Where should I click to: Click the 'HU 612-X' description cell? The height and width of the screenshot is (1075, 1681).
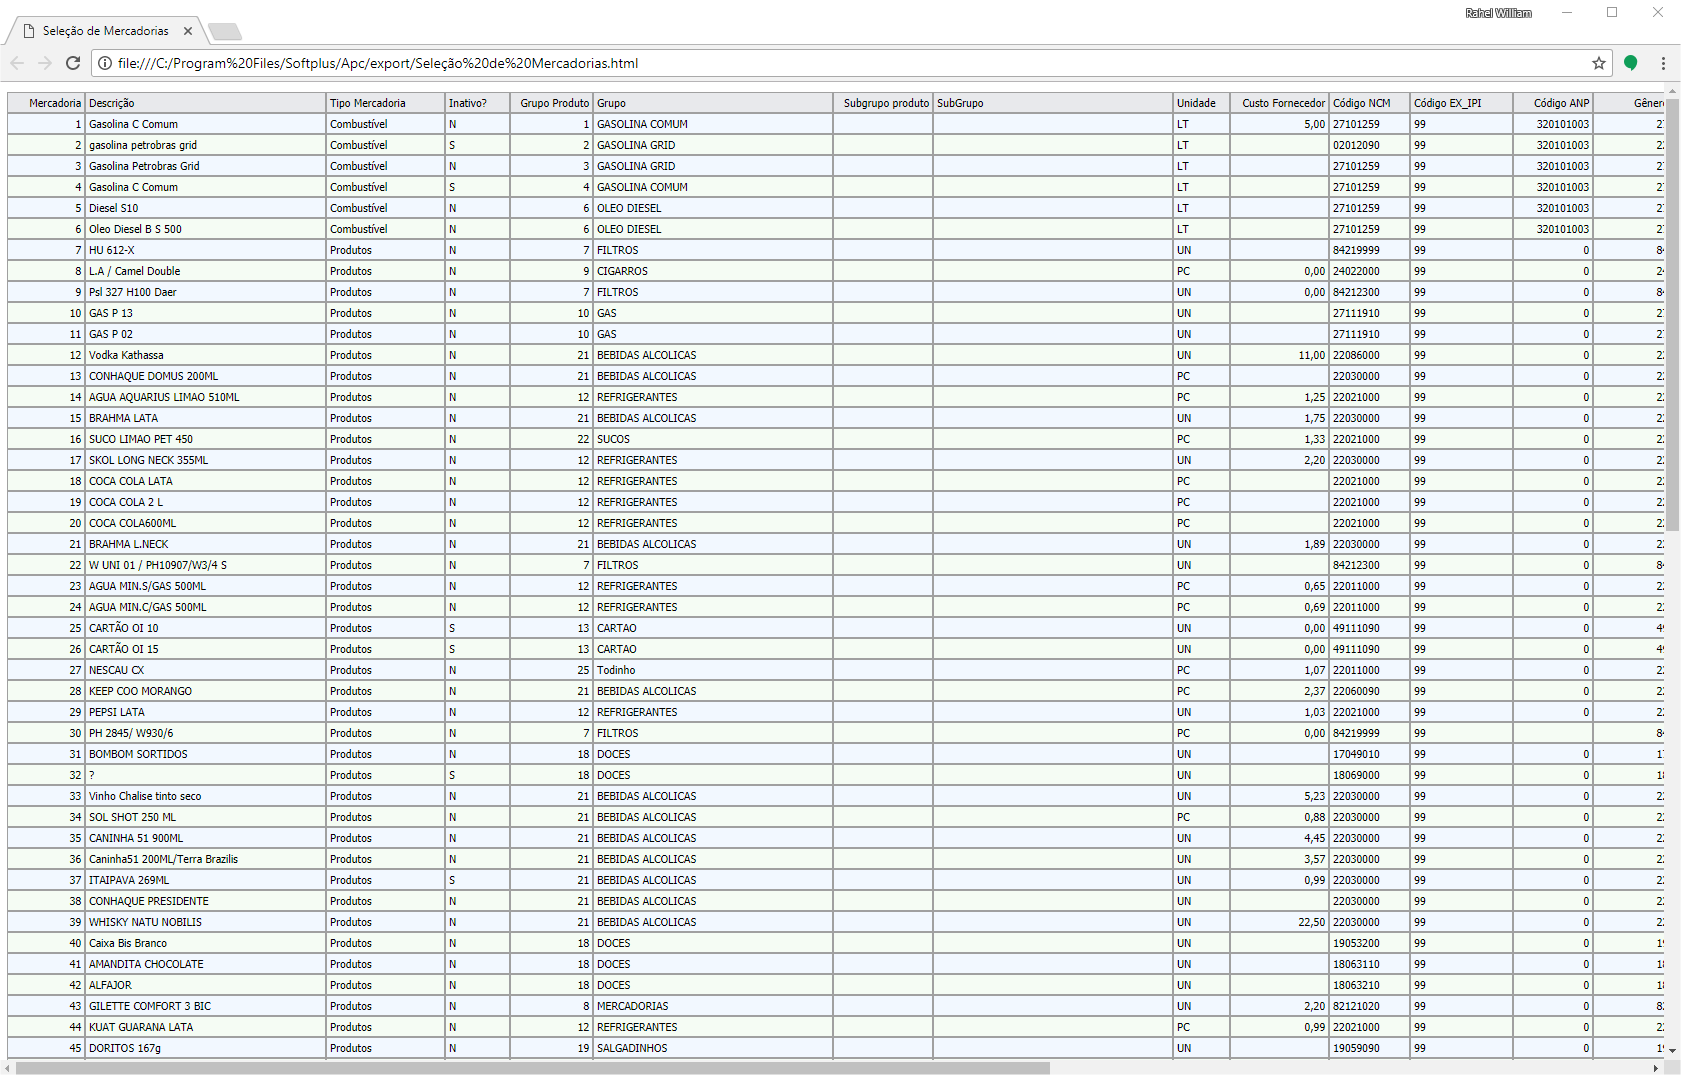pyautogui.click(x=206, y=250)
